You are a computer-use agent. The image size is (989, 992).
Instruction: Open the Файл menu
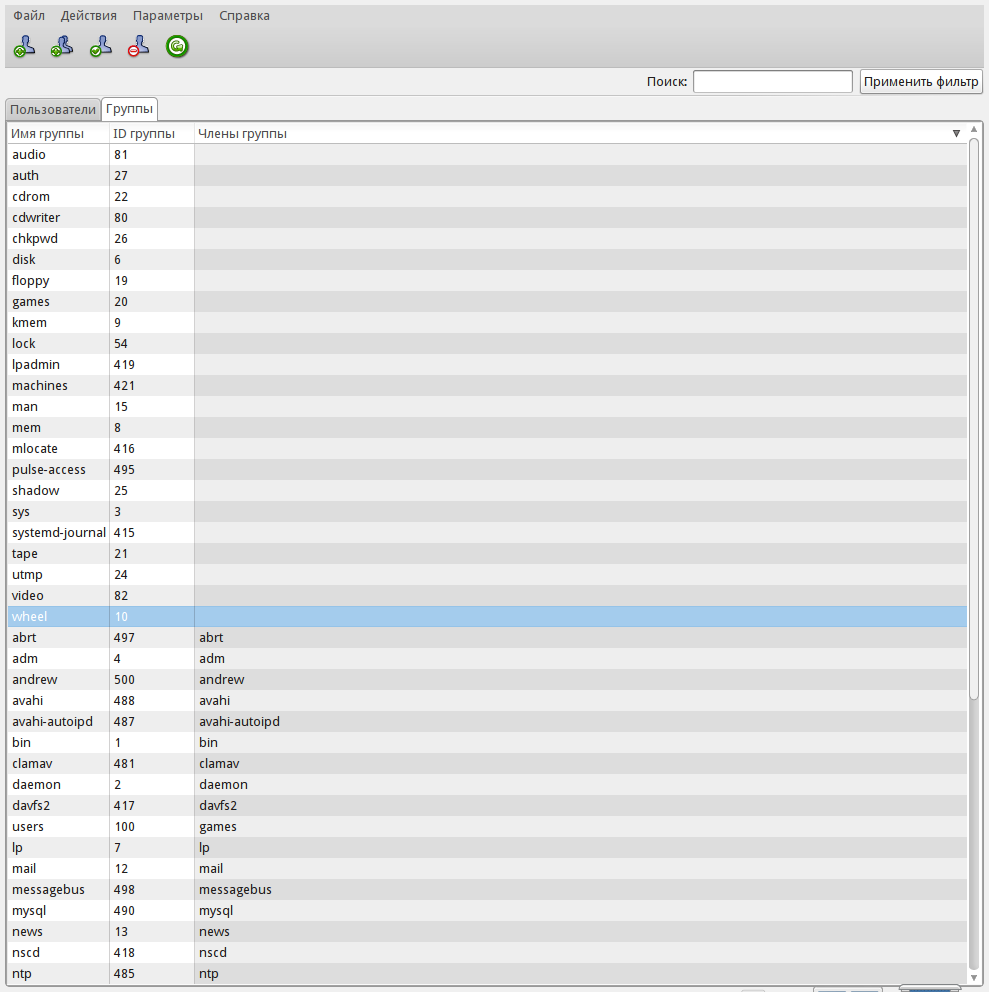[x=29, y=16]
